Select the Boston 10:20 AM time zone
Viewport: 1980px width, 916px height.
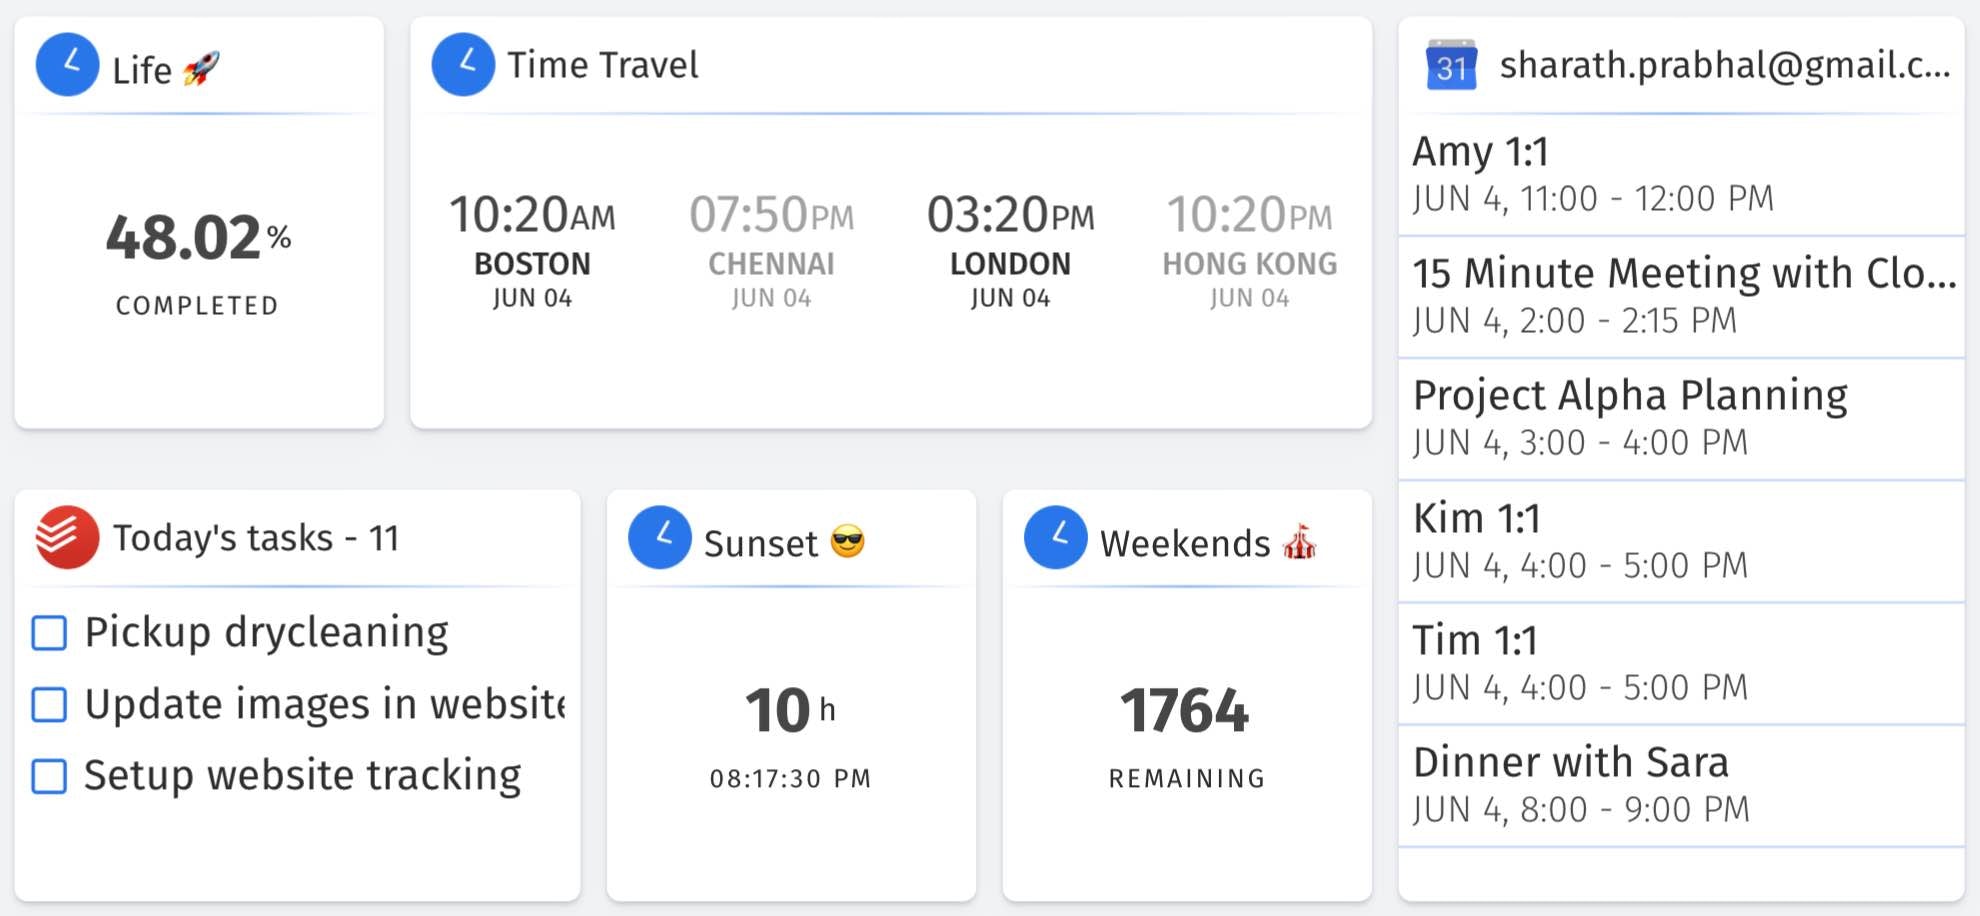coord(532,250)
